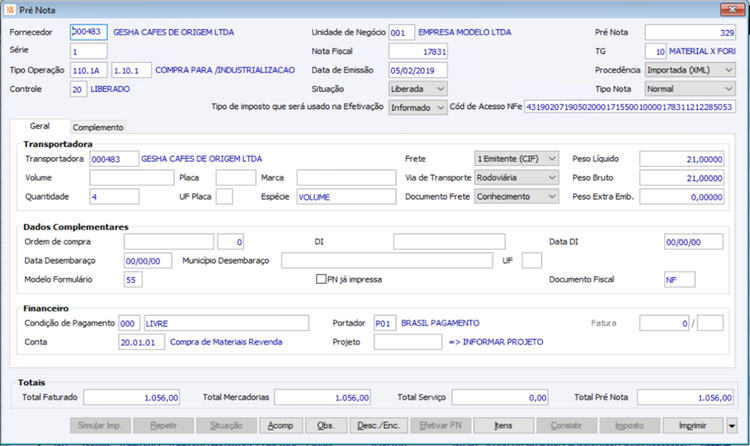750x446 pixels.
Task: Click the Consistir button
Action: [x=566, y=425]
